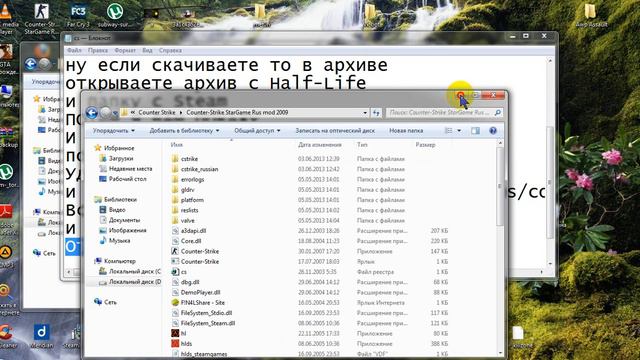Select the Core.dll file
Screen dimensions: 640x360
pyautogui.click(x=187, y=241)
